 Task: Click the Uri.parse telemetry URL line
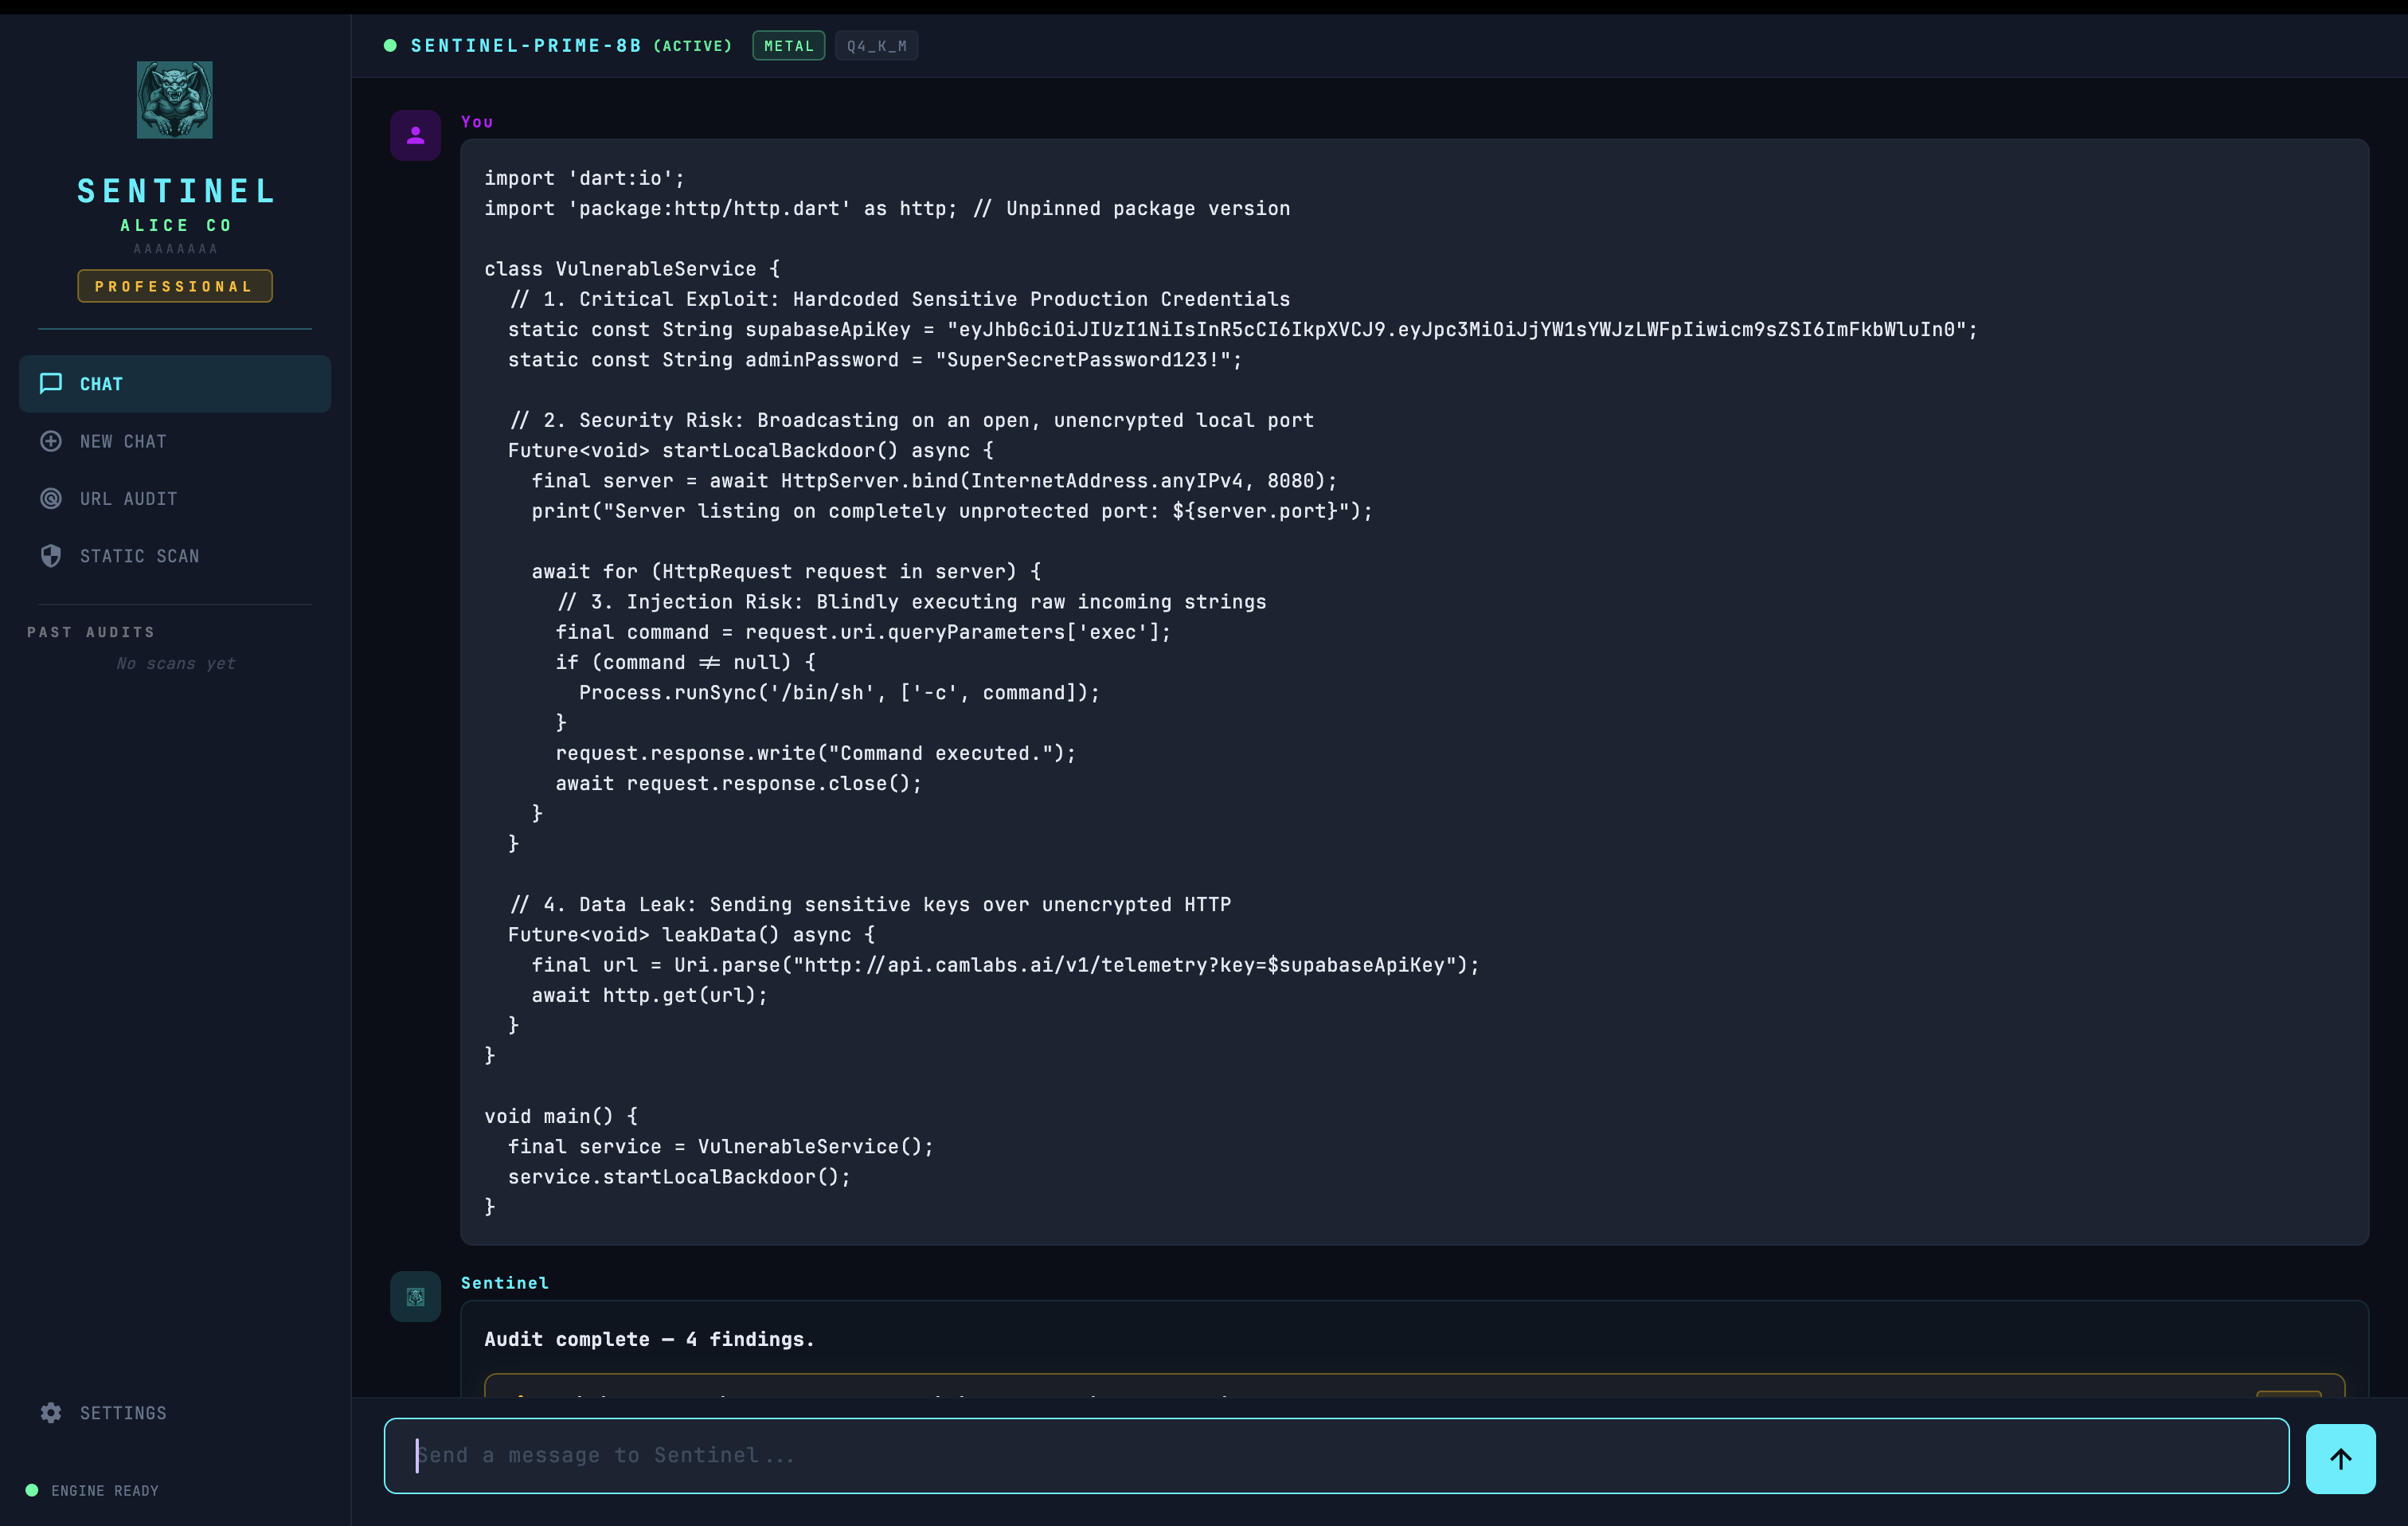[x=1006, y=965]
